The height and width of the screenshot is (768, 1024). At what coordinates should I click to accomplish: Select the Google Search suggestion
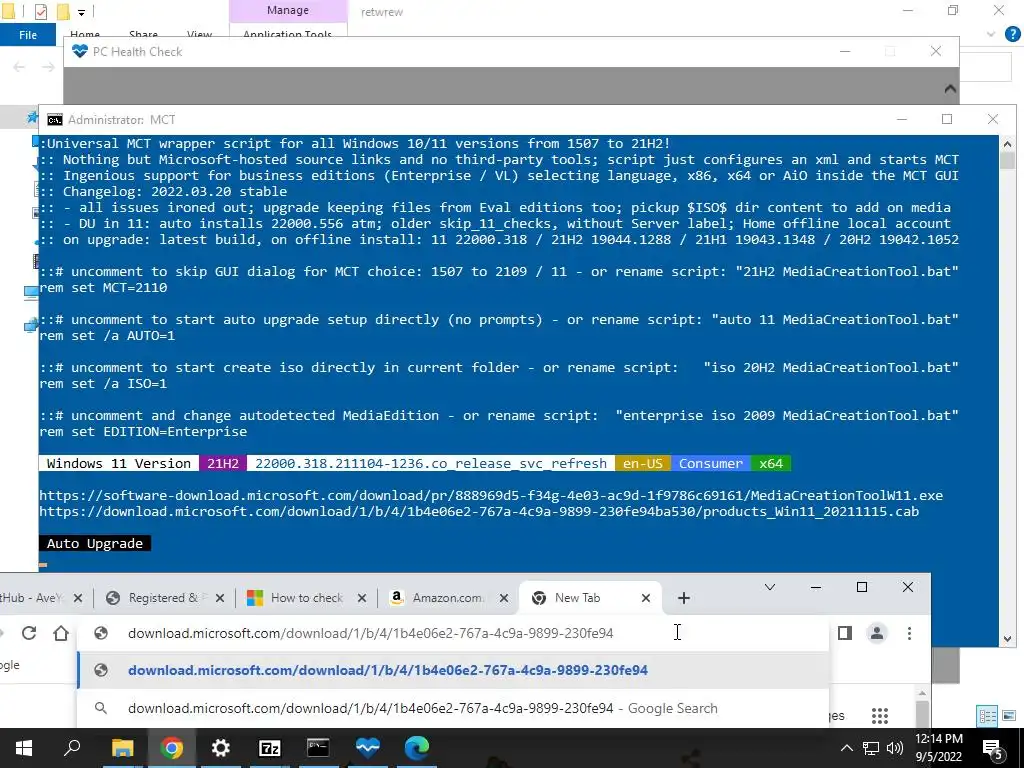click(453, 708)
